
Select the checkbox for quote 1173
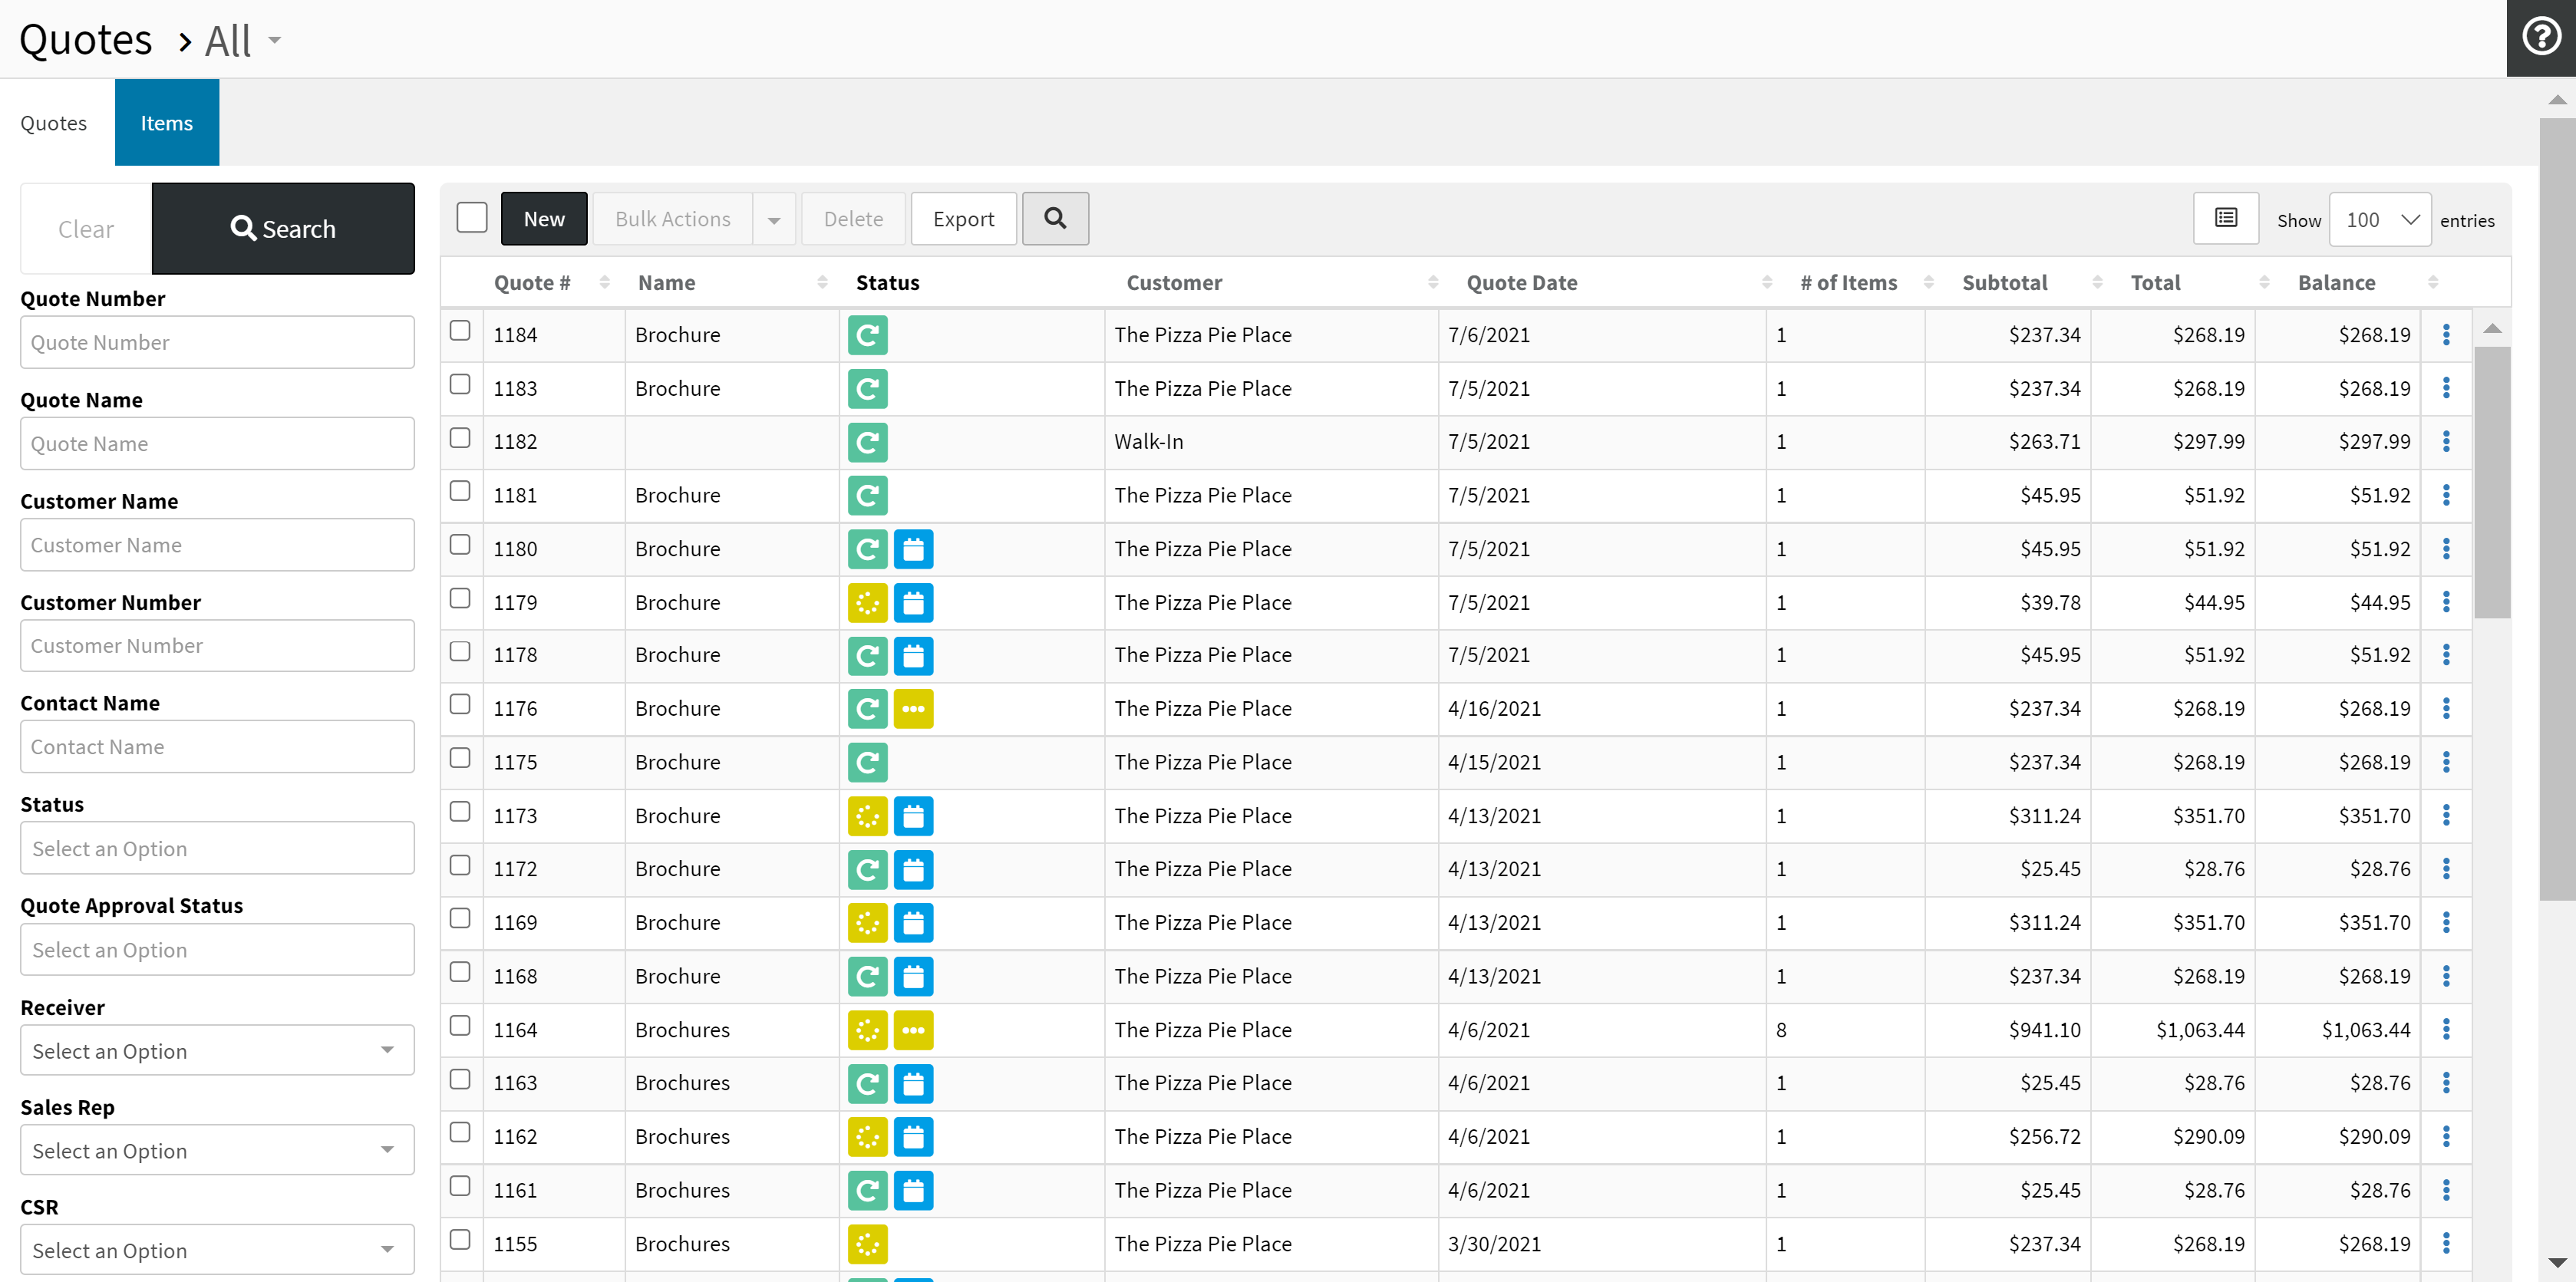460,812
